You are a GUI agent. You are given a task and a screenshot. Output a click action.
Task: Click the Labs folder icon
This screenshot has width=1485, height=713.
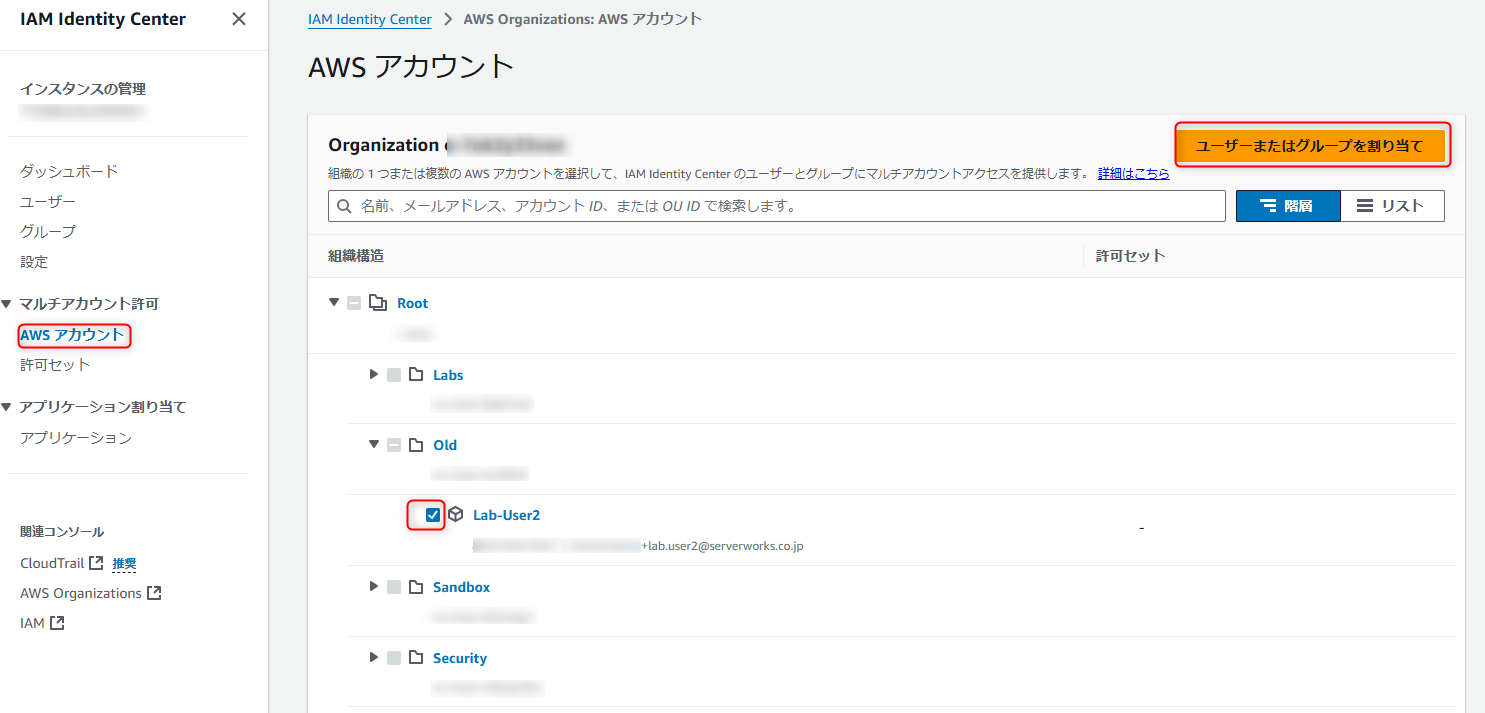pyautogui.click(x=416, y=375)
